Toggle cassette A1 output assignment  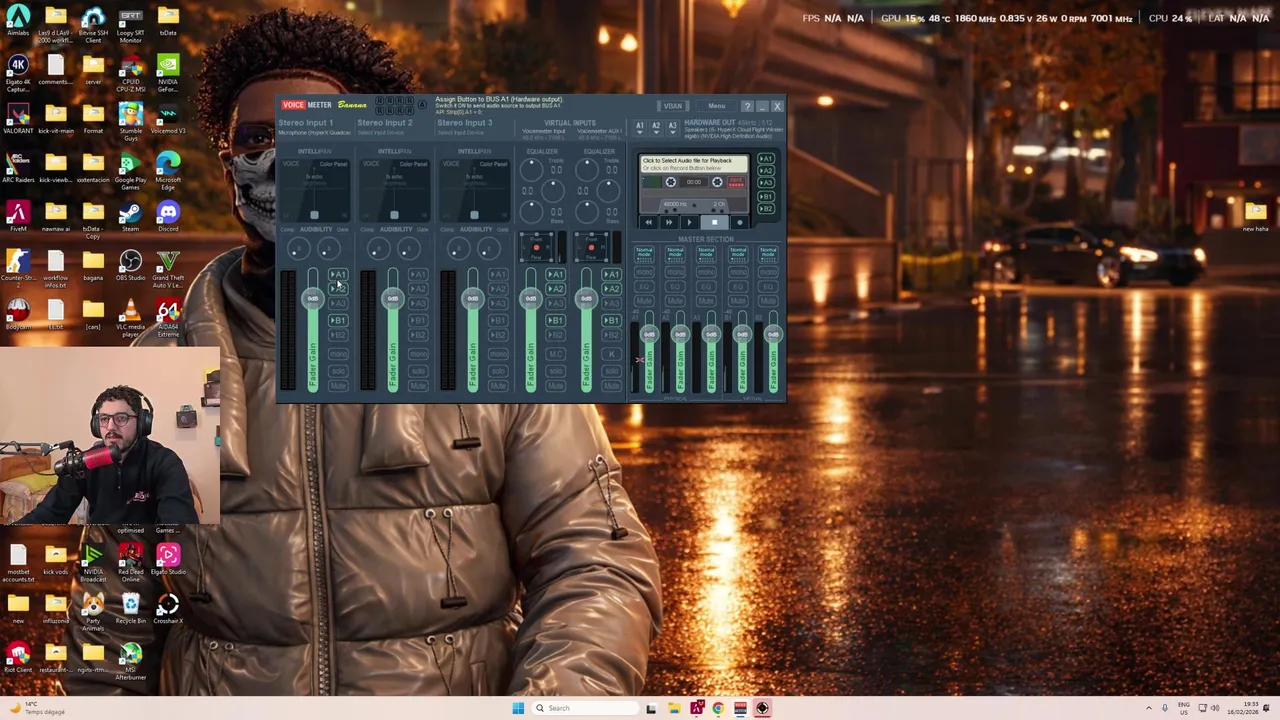tap(766, 158)
